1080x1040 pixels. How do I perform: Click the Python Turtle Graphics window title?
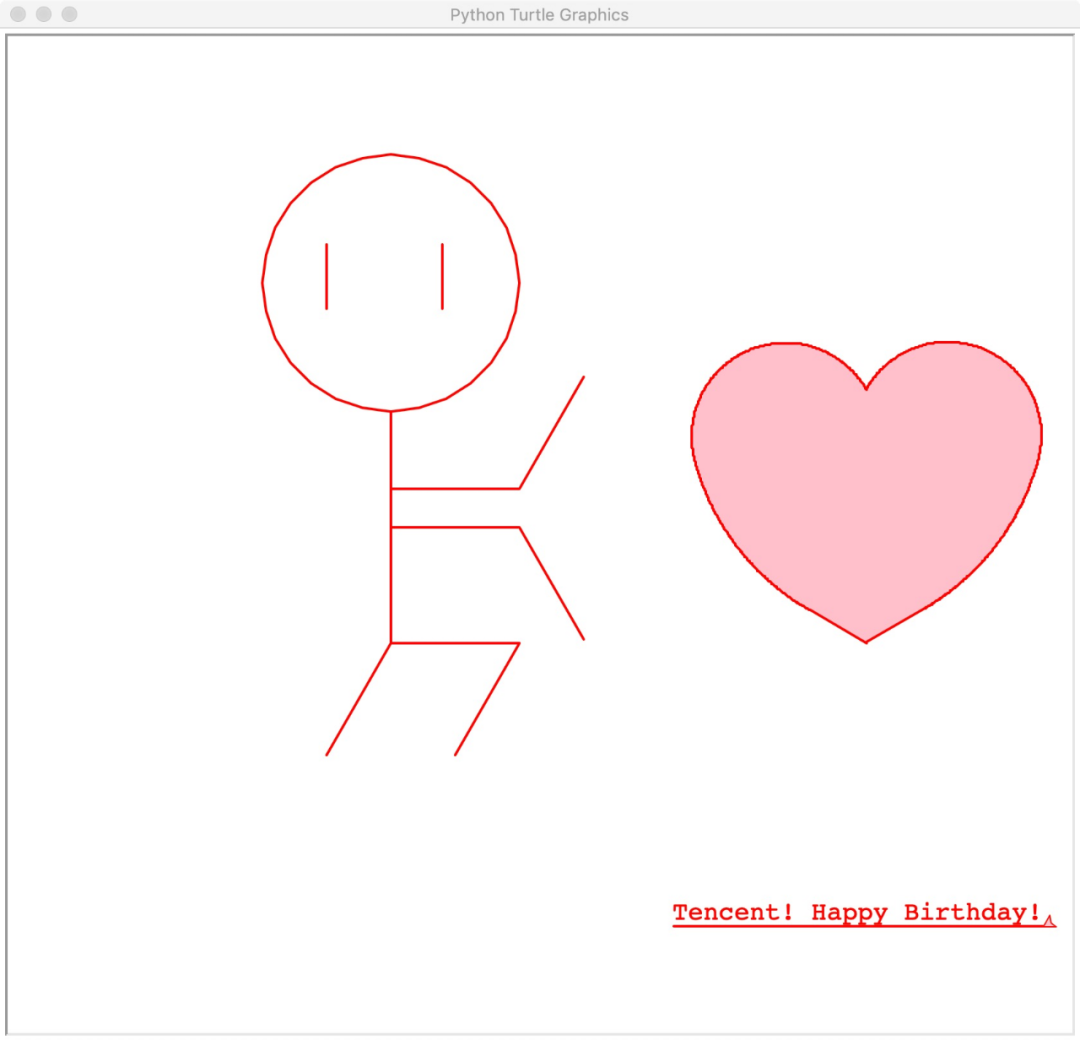click(x=539, y=15)
